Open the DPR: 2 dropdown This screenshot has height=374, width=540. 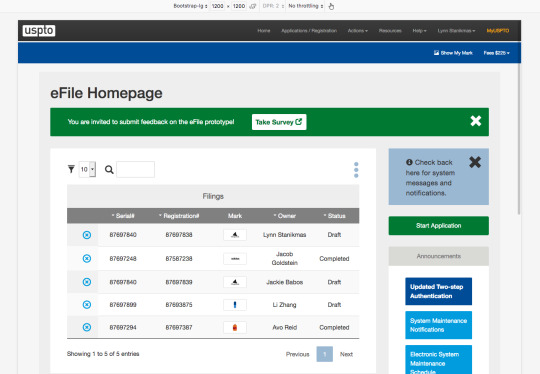(x=273, y=6)
